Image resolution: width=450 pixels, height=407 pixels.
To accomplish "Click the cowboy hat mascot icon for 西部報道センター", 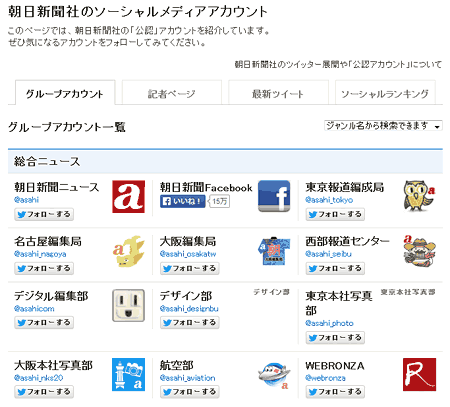I will [419, 251].
